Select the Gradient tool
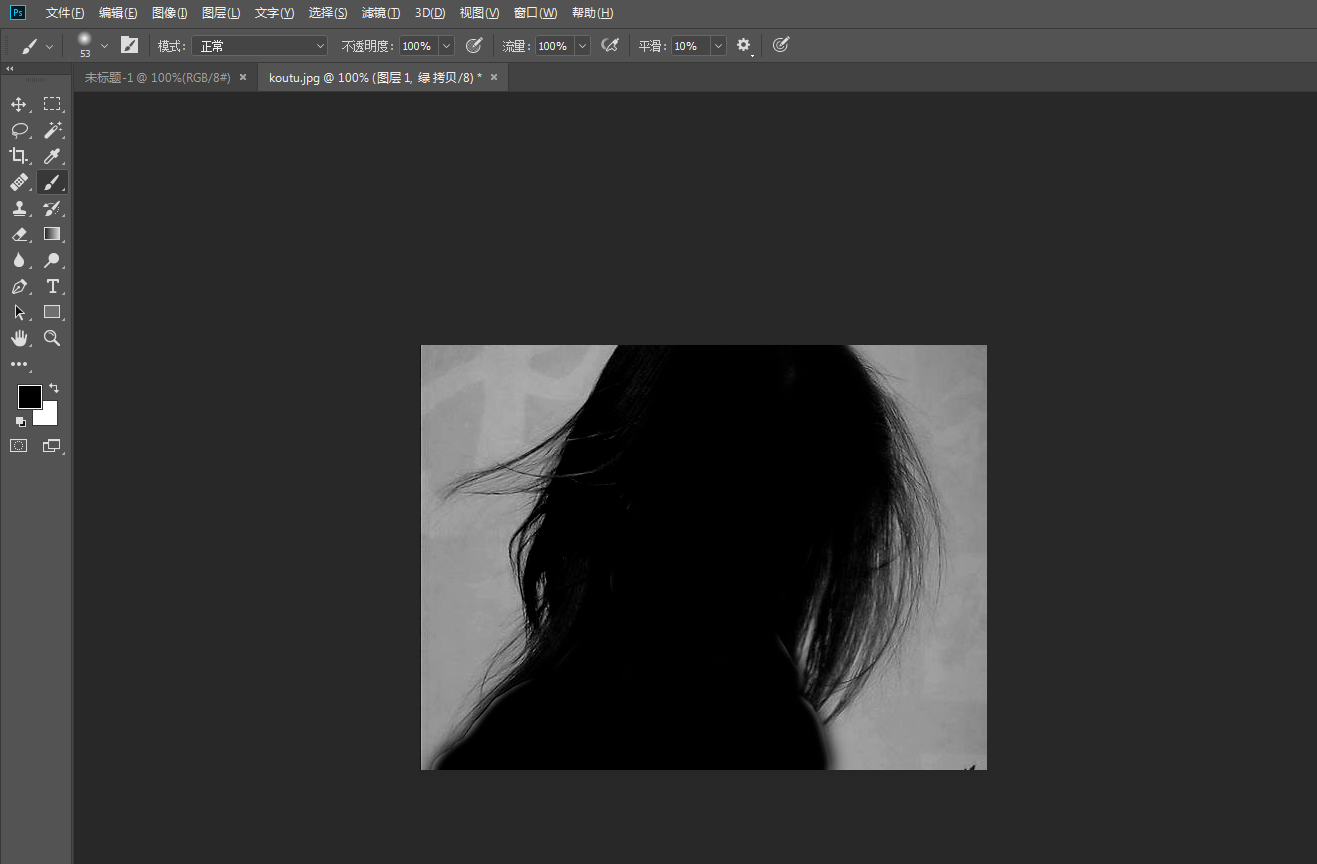1317x864 pixels. click(x=52, y=234)
